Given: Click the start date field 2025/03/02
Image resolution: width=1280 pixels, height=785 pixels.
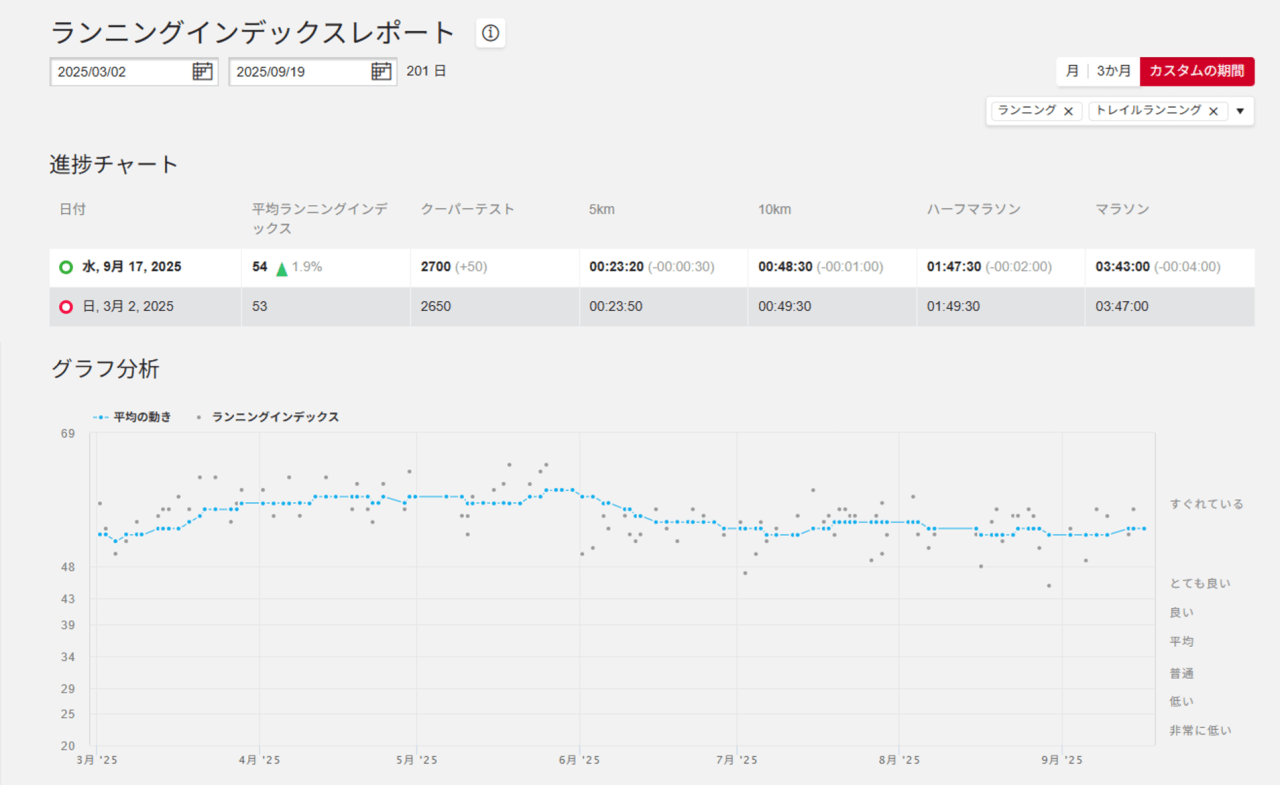Looking at the screenshot, I should pos(118,72).
